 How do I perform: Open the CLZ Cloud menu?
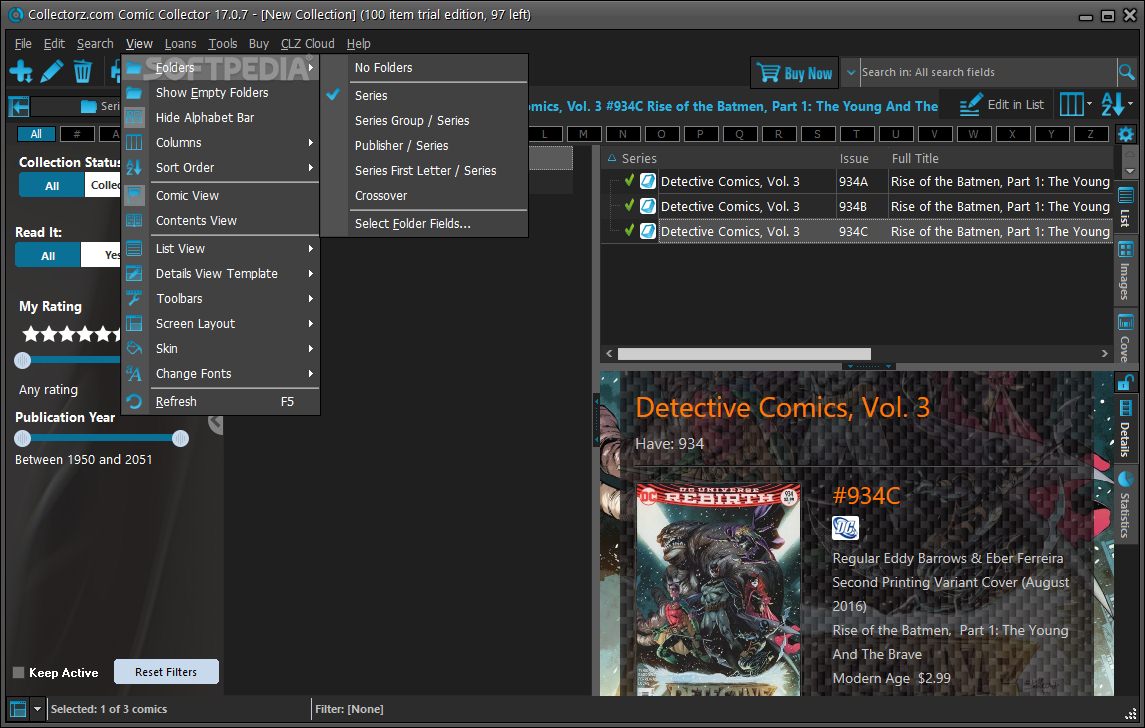pos(307,44)
